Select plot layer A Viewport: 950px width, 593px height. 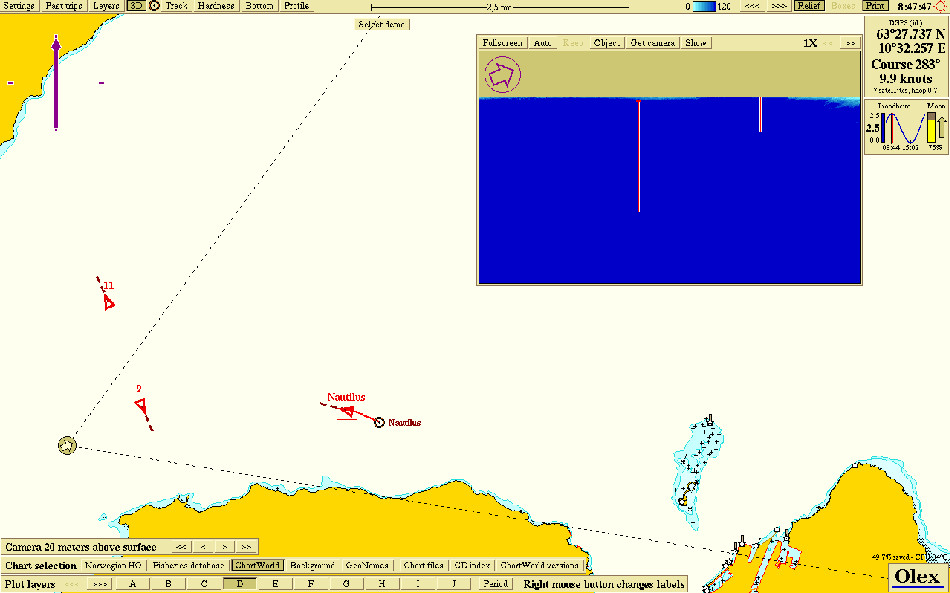click(x=133, y=585)
